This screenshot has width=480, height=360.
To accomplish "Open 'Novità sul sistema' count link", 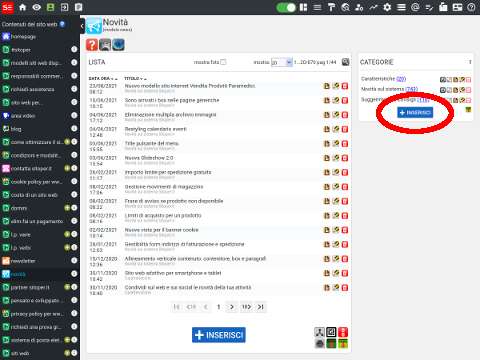I will point(412,89).
